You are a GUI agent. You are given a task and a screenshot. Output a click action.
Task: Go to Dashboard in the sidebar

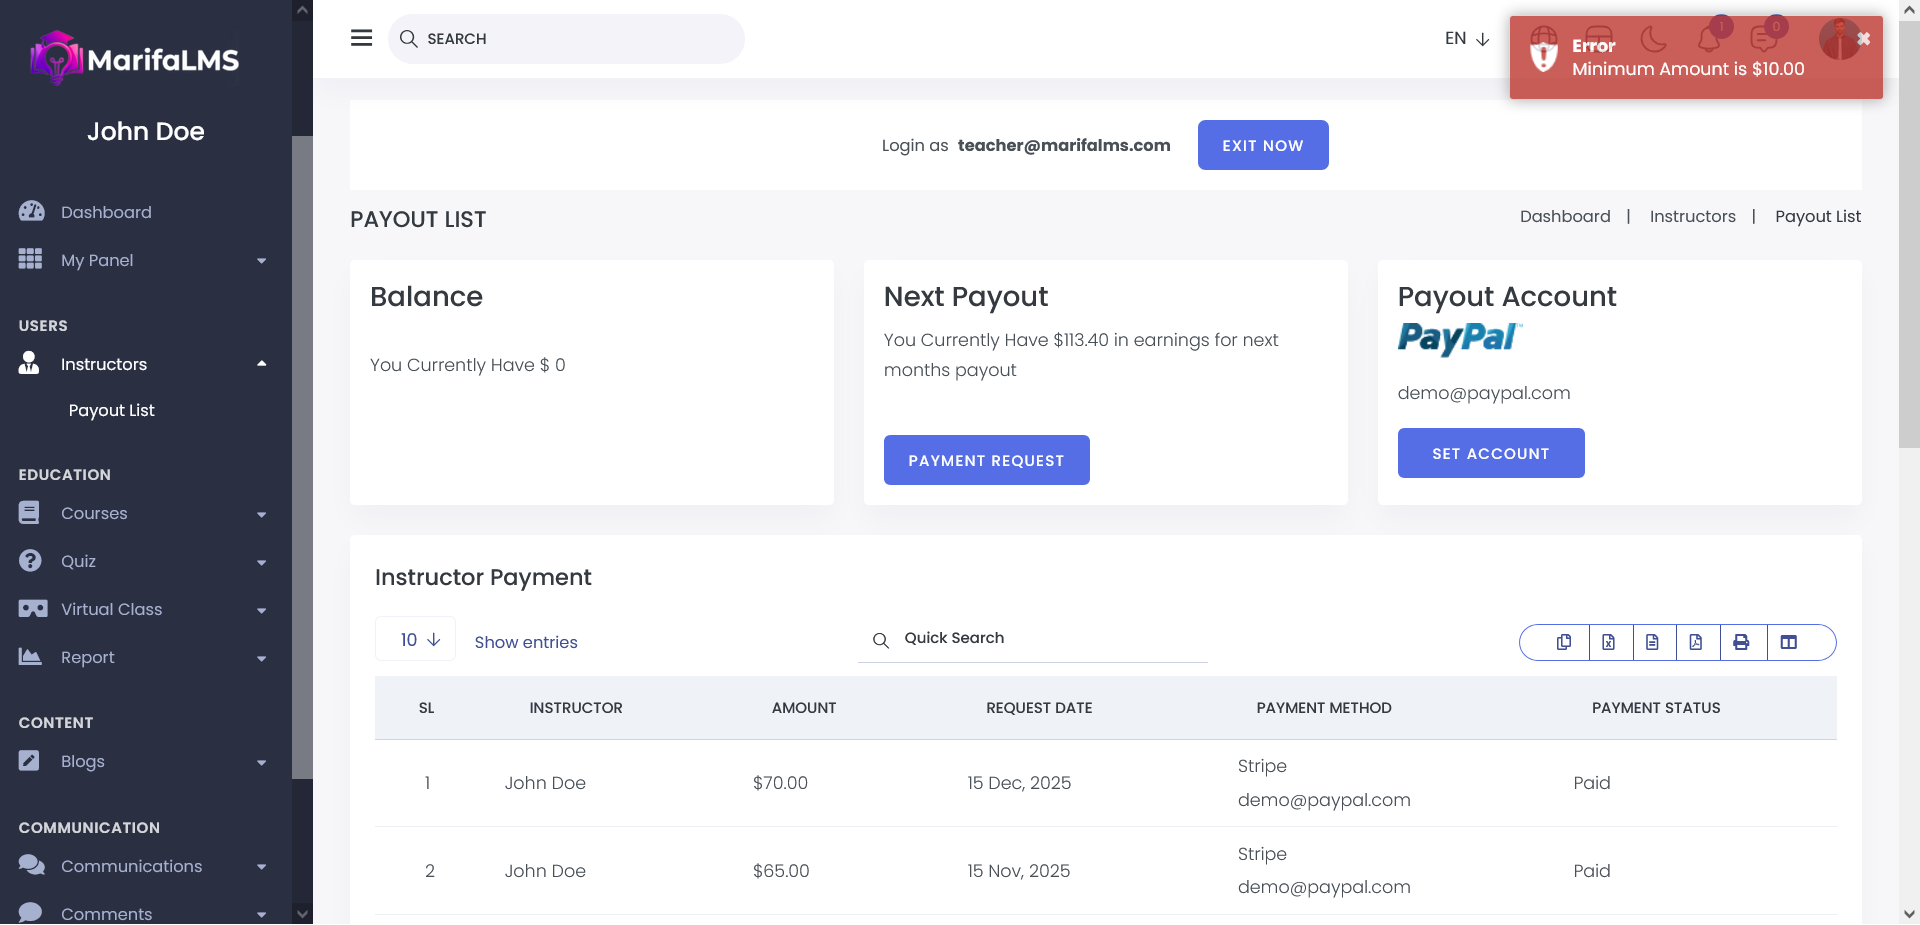pyautogui.click(x=106, y=212)
